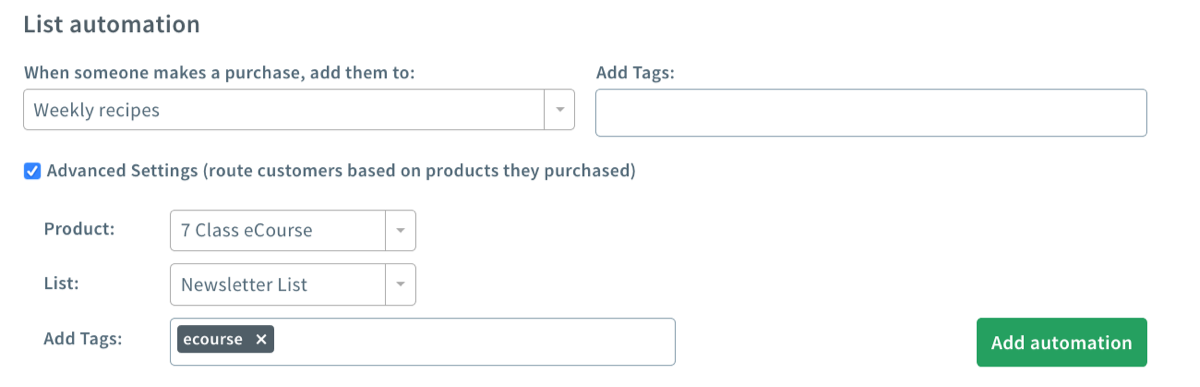Open the 7 Class eCourse product dropdown
This screenshot has height=387, width=1200.
[293, 230]
